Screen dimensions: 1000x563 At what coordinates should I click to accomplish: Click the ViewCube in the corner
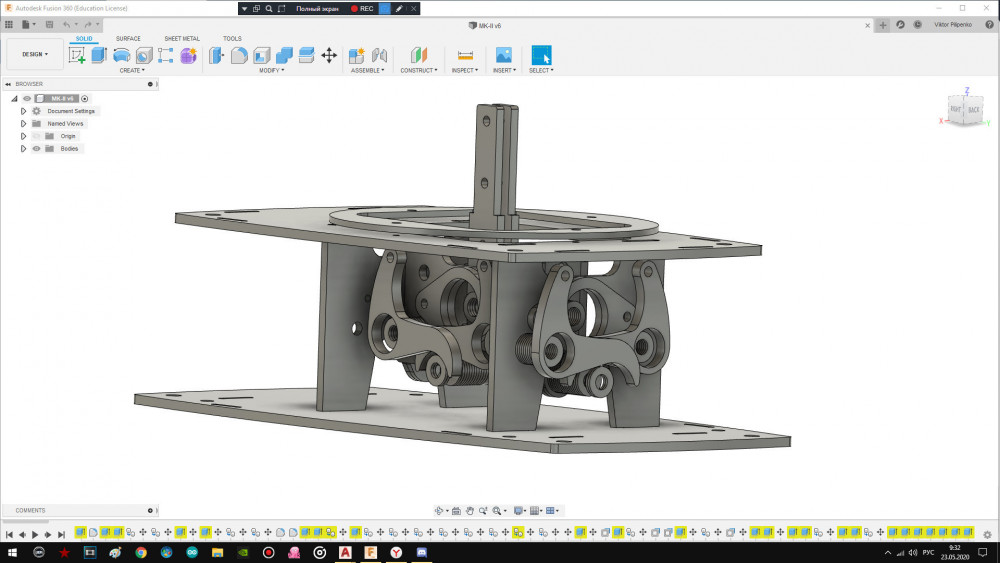tap(965, 110)
